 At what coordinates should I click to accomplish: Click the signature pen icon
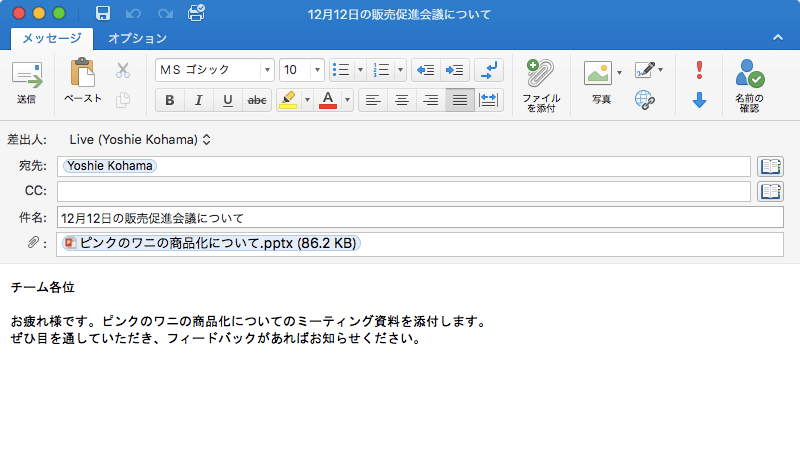point(645,70)
